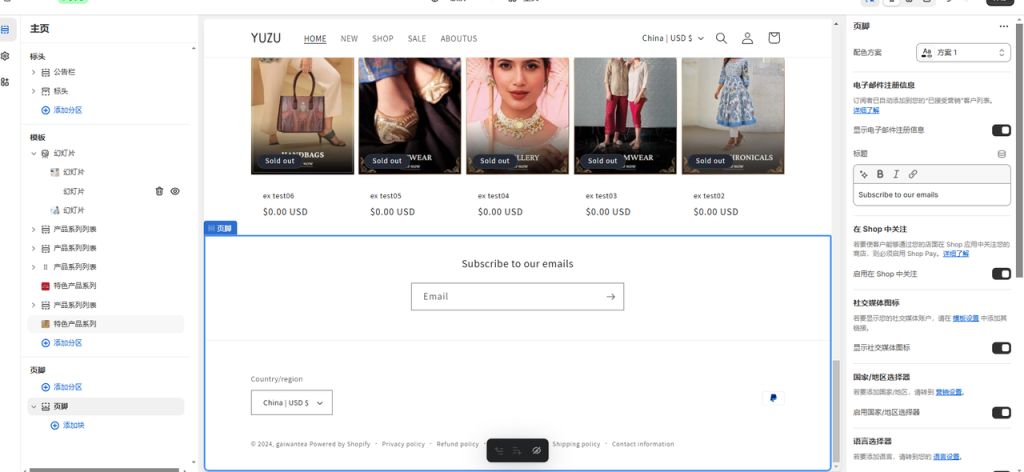Expand fourth 产品系列列表 section
1024x472 pixels.
click(33, 306)
